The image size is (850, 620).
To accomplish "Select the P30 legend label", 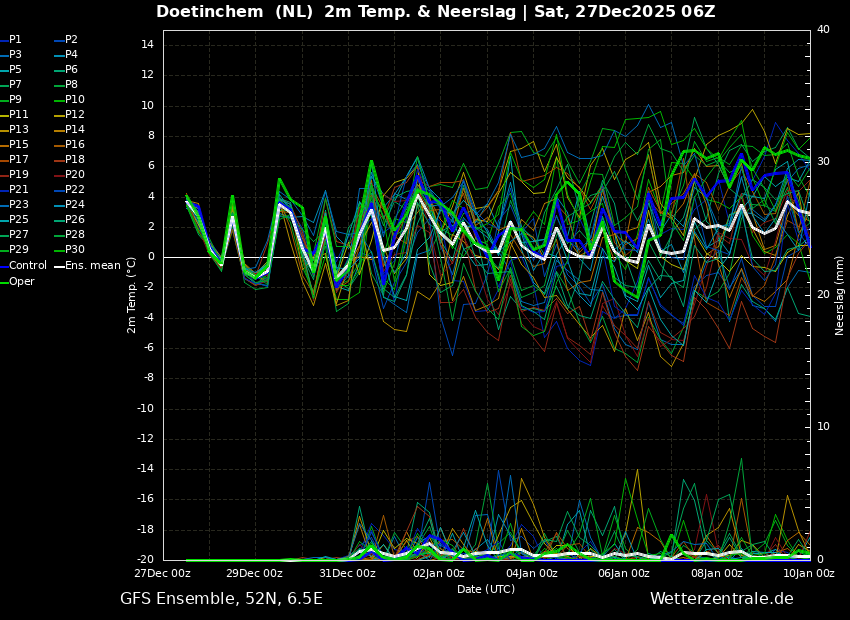I will pos(75,250).
